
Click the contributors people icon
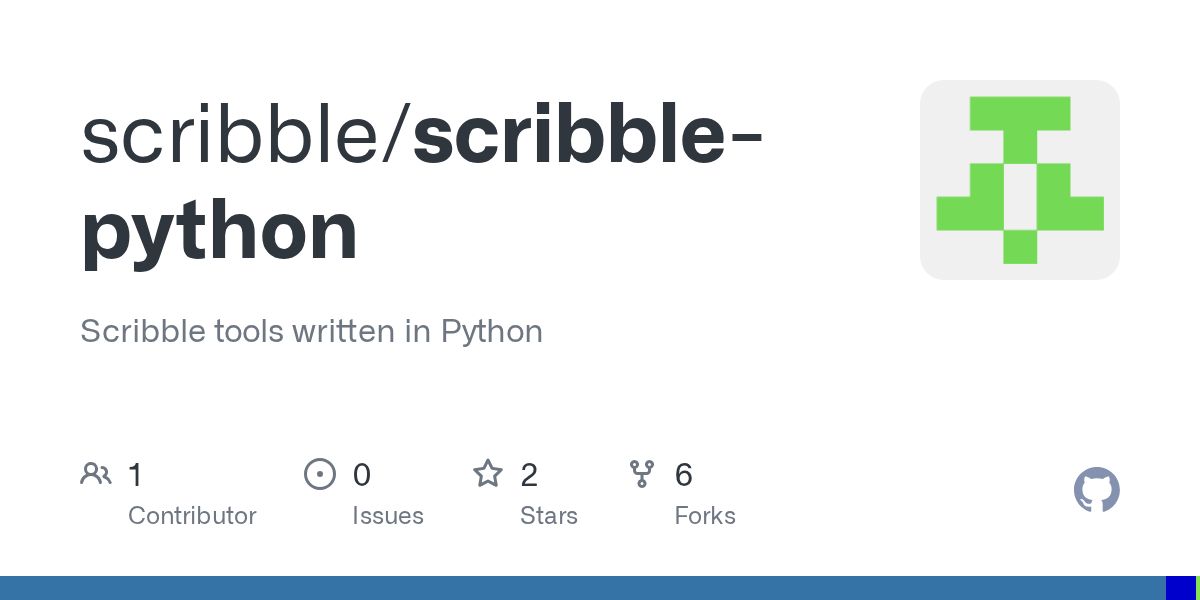96,474
